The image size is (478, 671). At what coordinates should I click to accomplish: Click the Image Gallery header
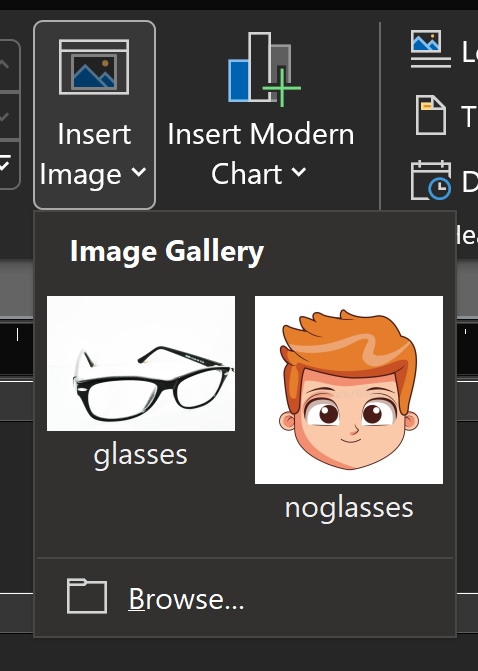point(167,252)
